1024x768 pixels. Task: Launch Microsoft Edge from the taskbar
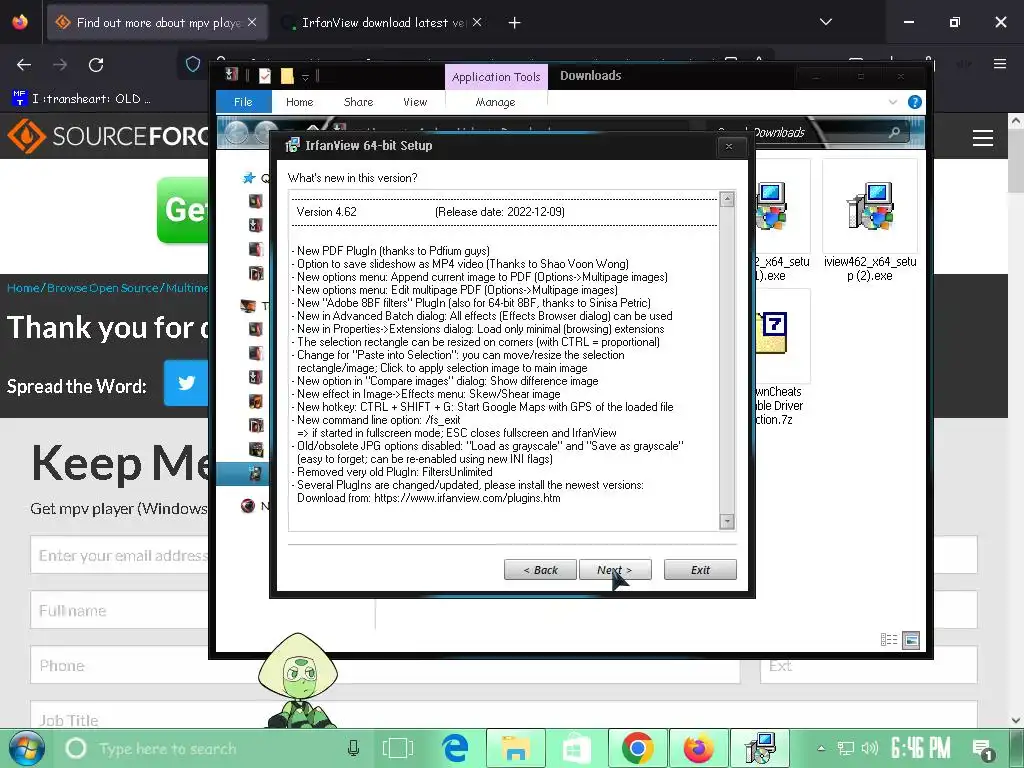(x=455, y=748)
